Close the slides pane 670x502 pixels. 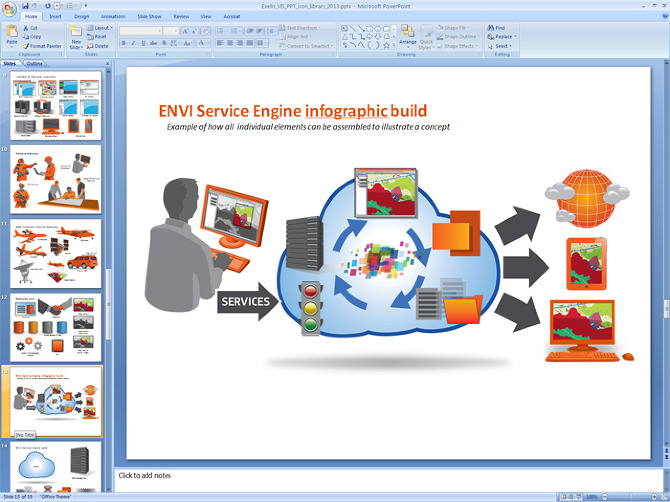107,63
